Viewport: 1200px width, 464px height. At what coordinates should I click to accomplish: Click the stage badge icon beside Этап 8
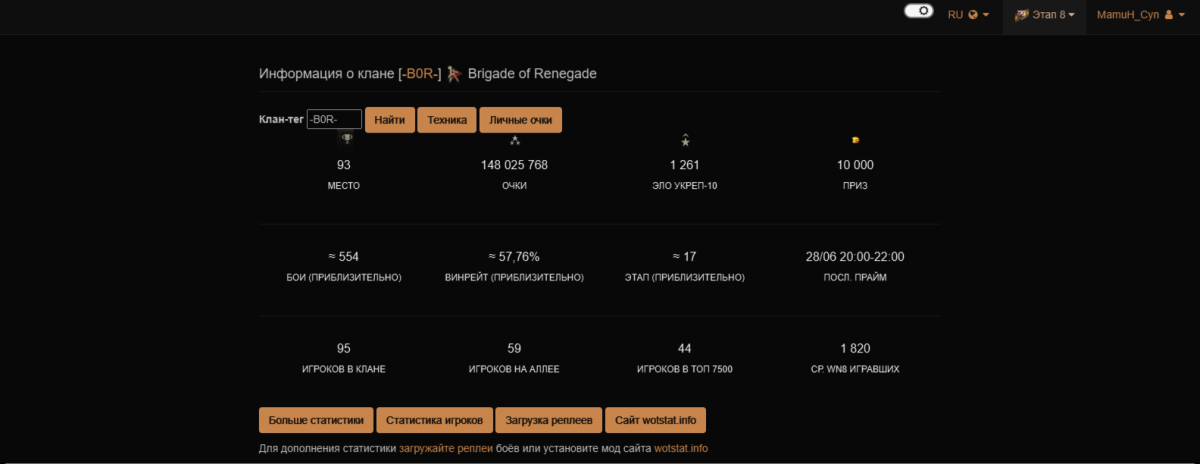pyautogui.click(x=1022, y=15)
